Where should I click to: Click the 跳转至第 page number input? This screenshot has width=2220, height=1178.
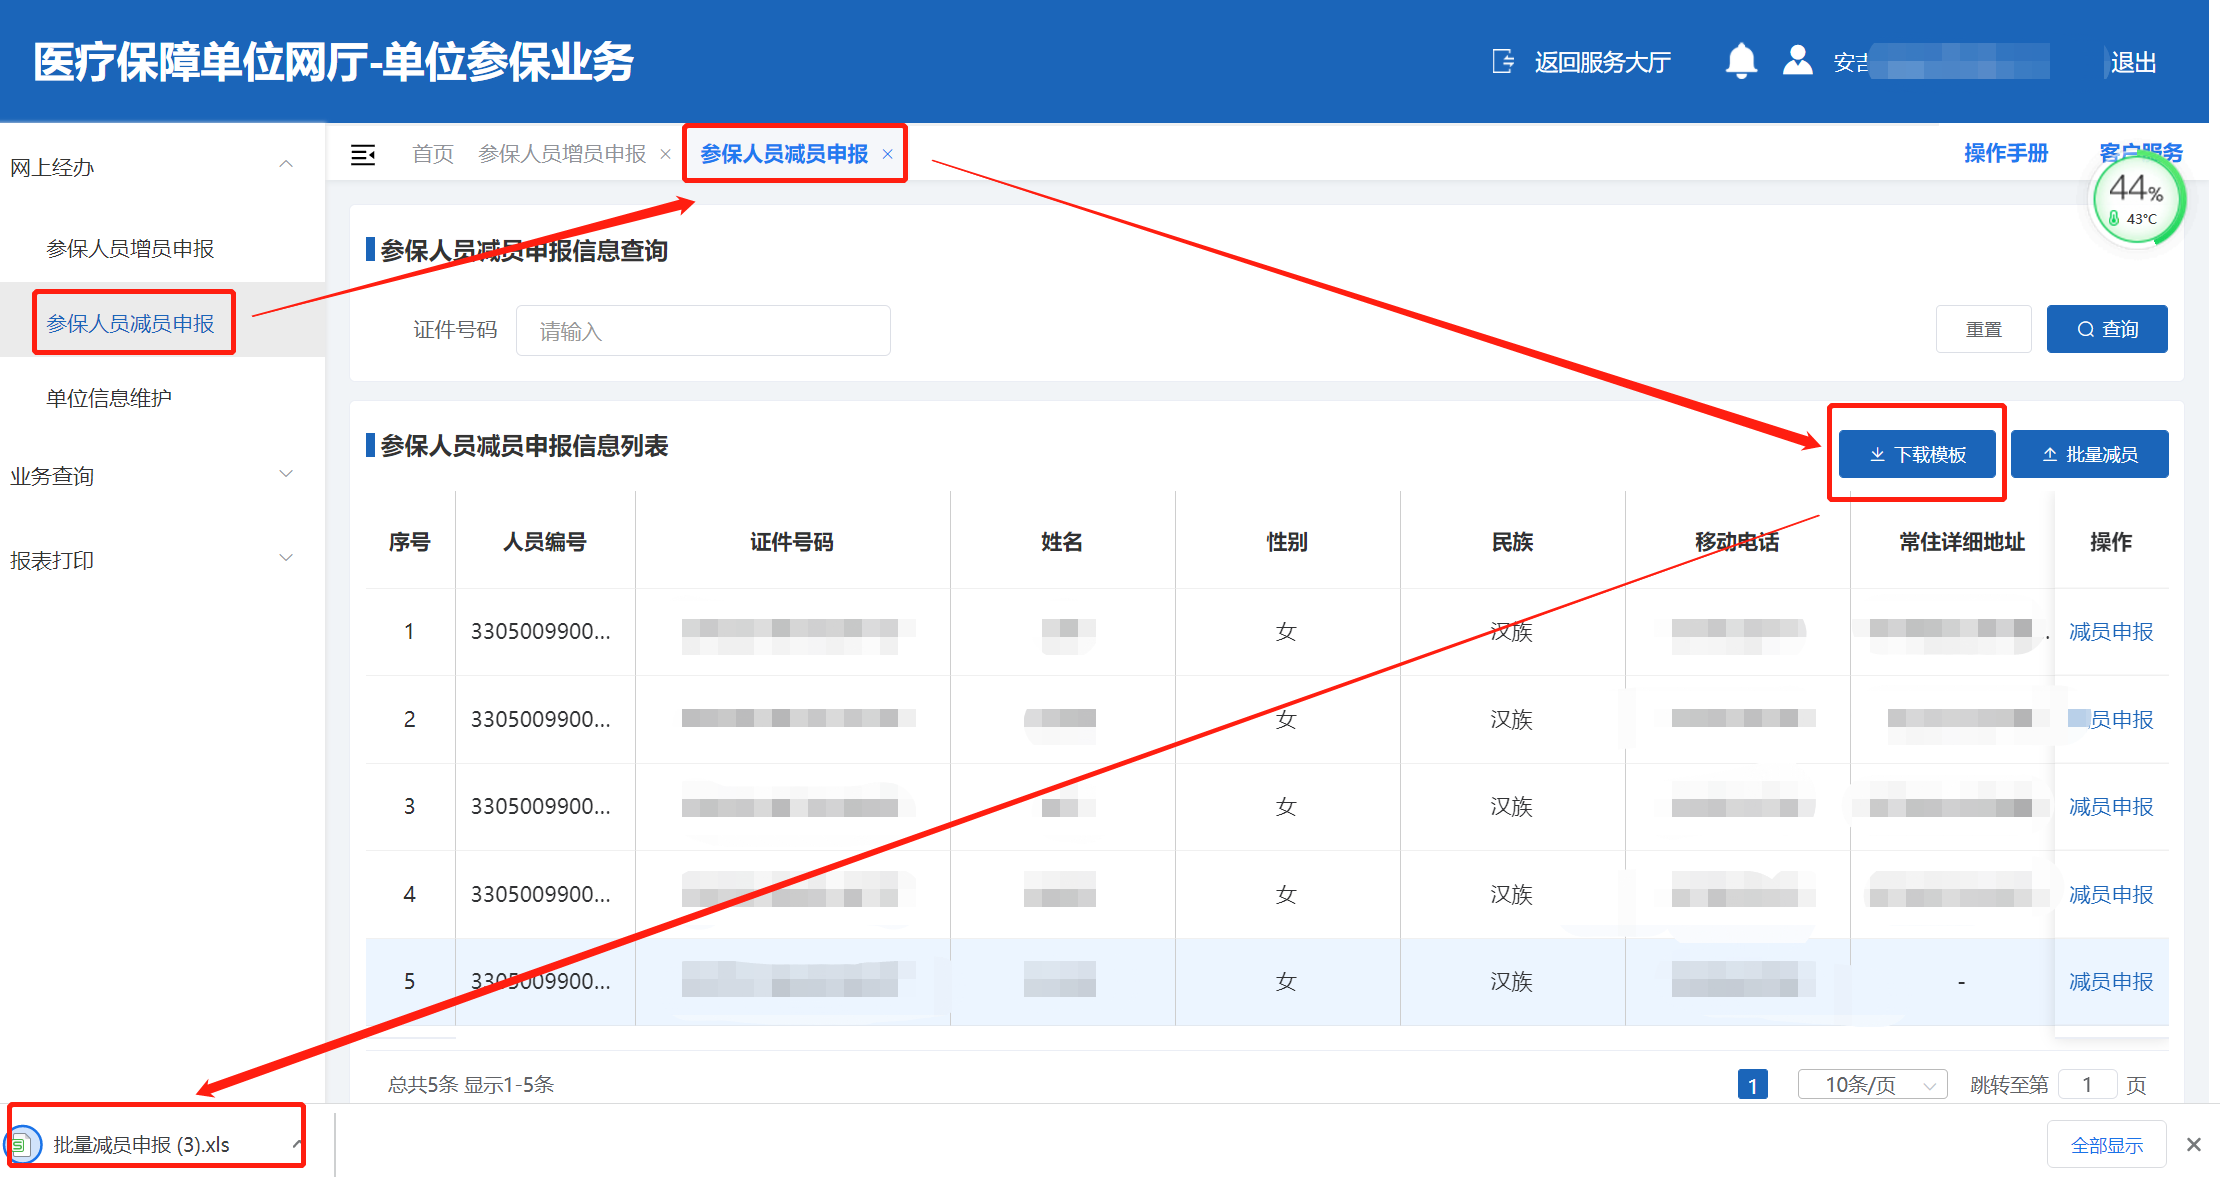pyautogui.click(x=2087, y=1084)
